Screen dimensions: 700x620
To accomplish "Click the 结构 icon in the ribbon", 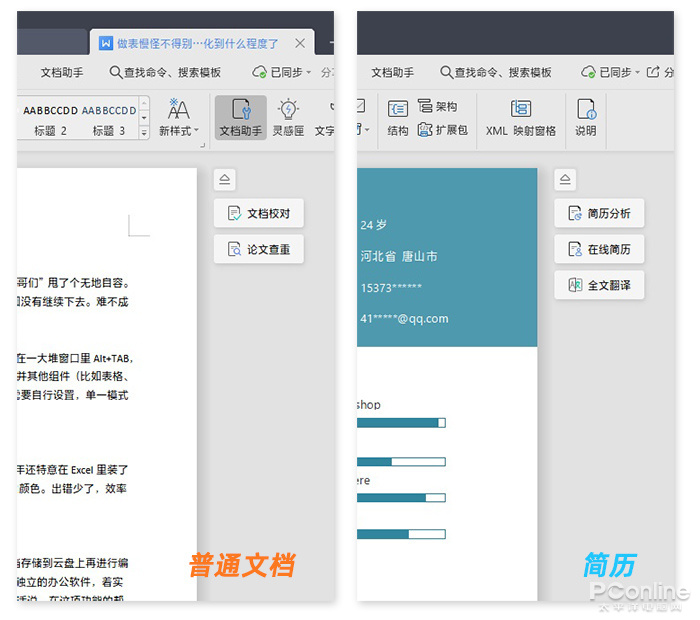I will [x=398, y=118].
